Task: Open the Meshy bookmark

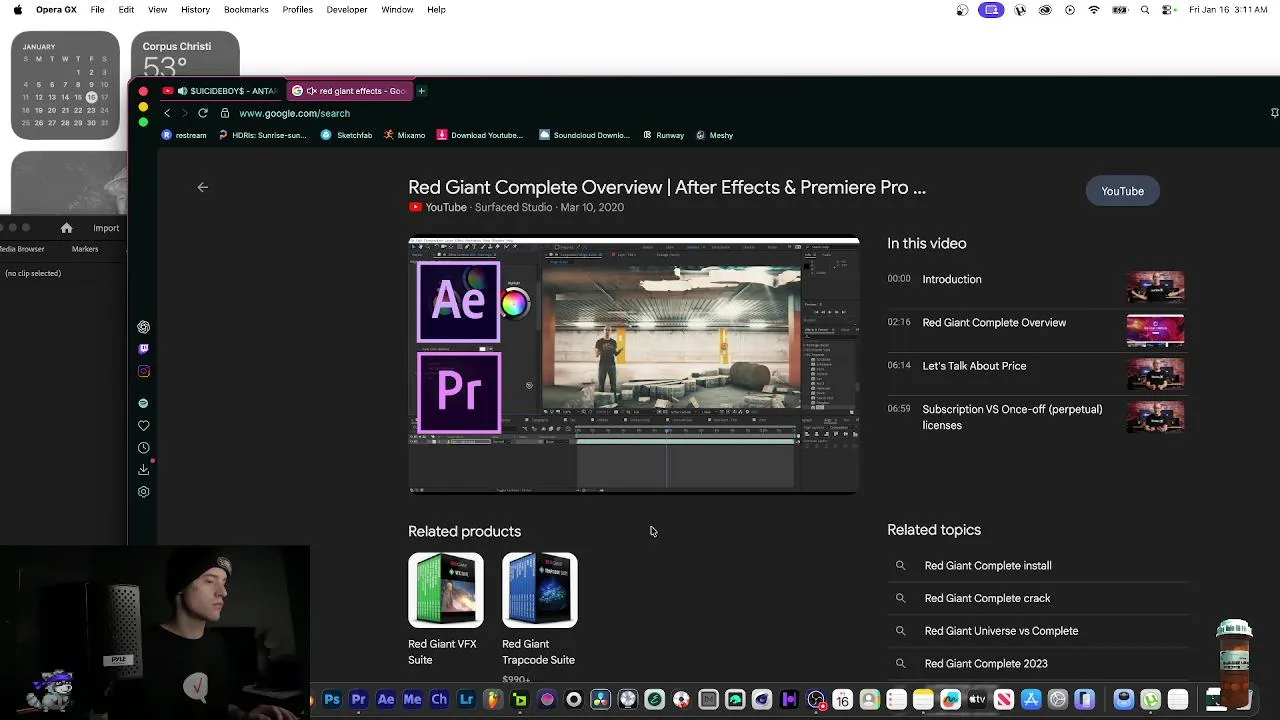Action: point(715,135)
